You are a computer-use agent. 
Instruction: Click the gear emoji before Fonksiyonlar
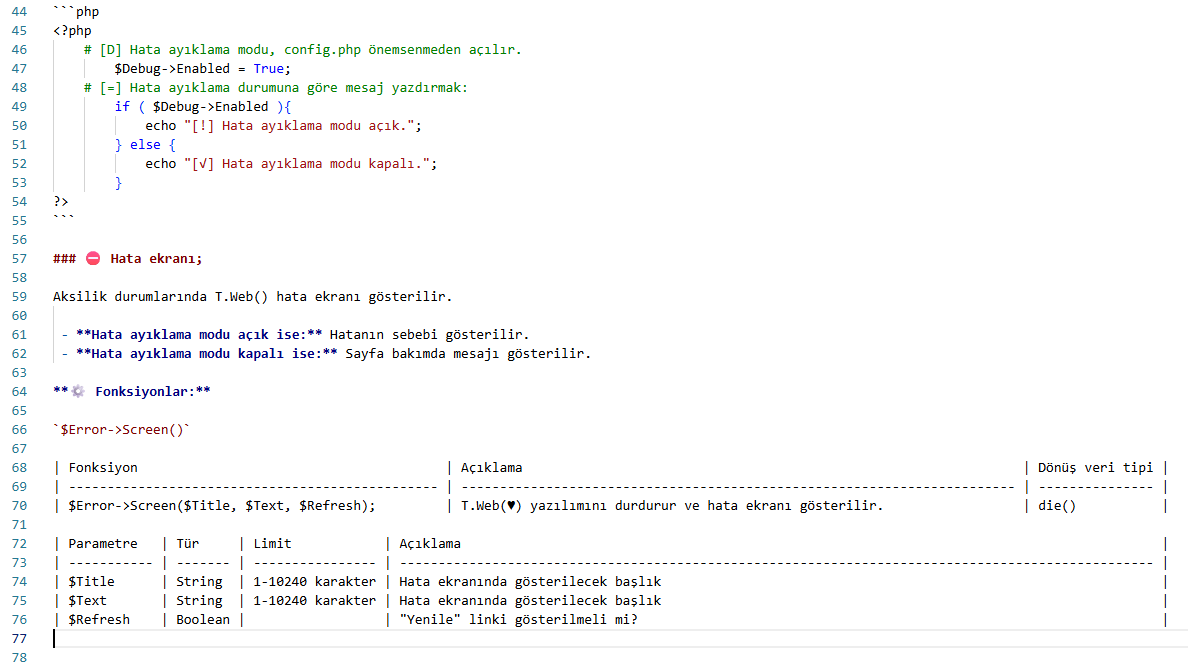(x=78, y=391)
